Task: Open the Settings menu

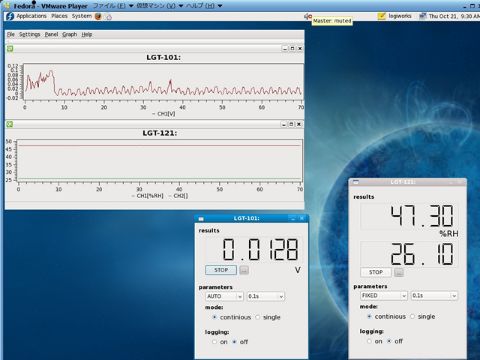Action: [29, 34]
